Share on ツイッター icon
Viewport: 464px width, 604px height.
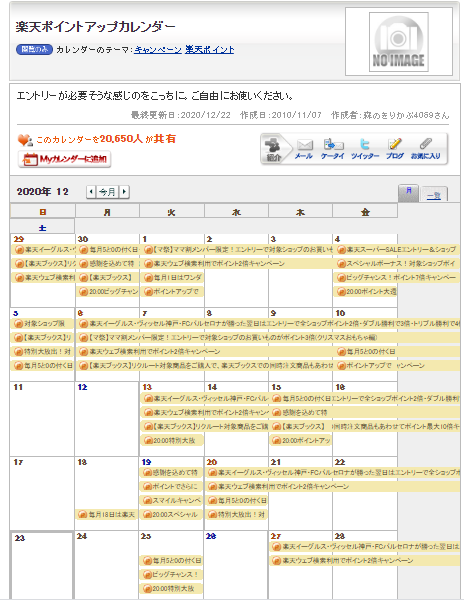tap(365, 149)
